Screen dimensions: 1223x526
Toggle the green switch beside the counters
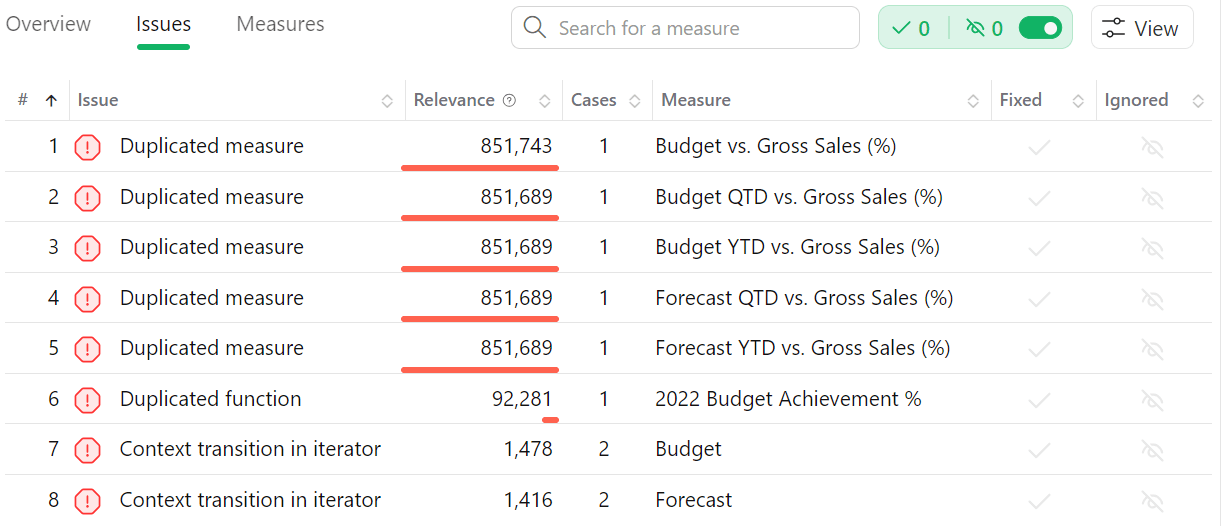(1040, 28)
